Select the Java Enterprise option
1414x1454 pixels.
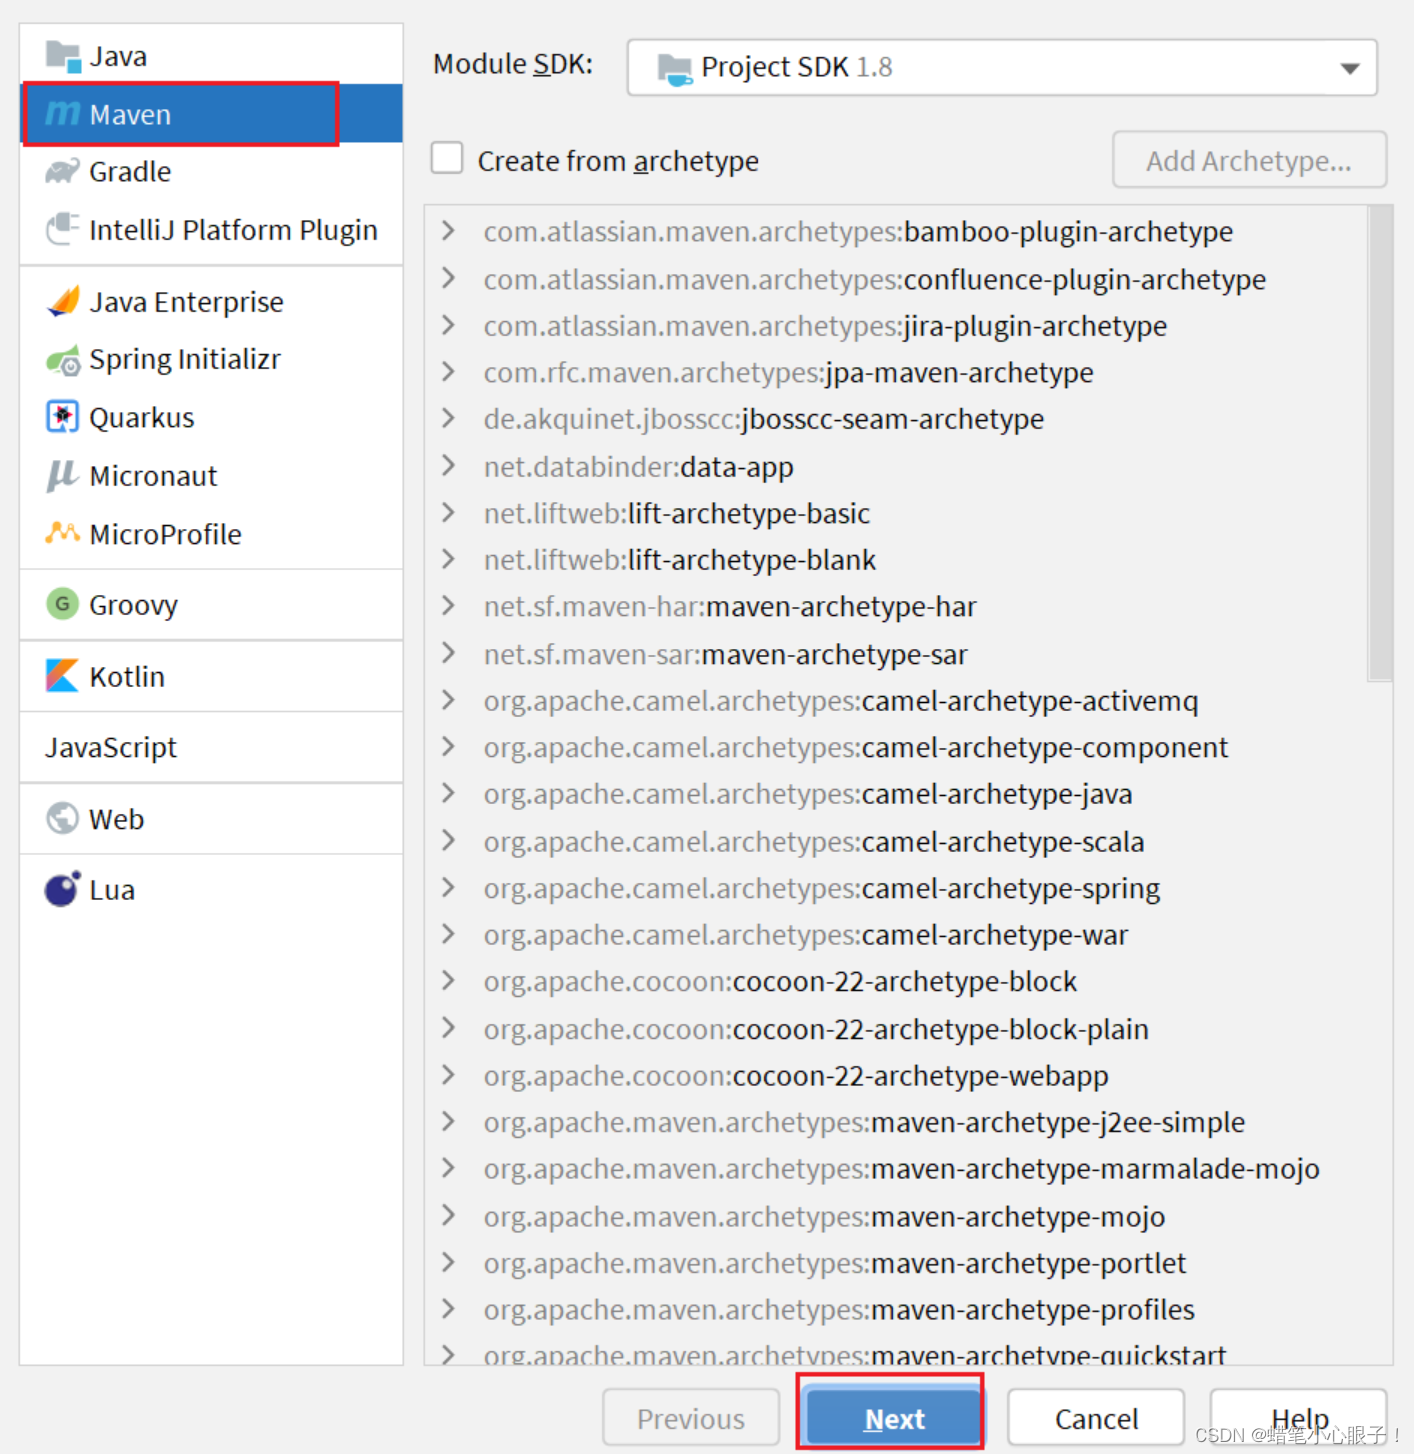(186, 301)
